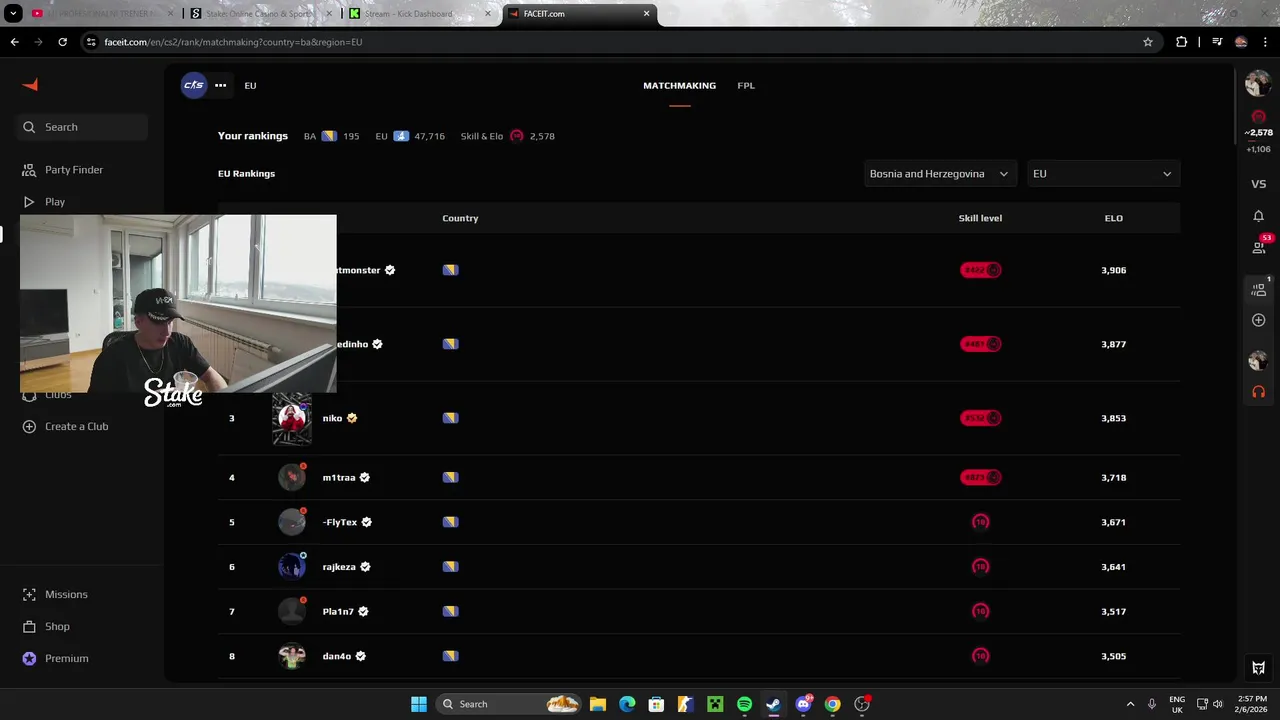Open the browser extensions puzzle icon
Screen dimensions: 1280x720
[x=1182, y=42]
